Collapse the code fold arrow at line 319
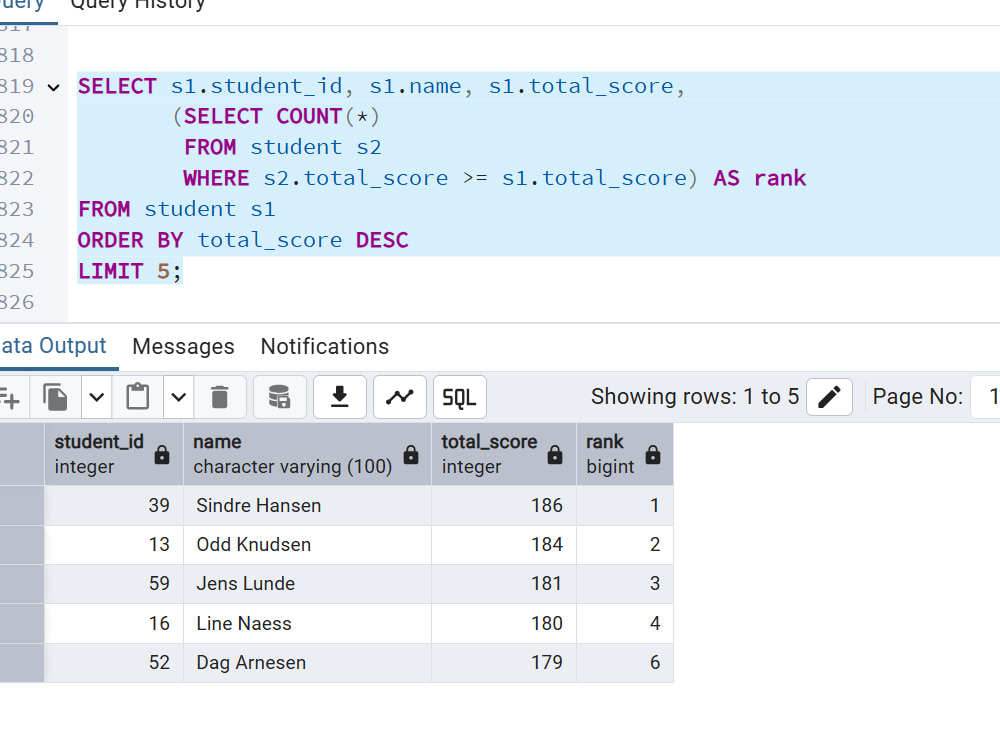1000x750 pixels. [x=54, y=87]
